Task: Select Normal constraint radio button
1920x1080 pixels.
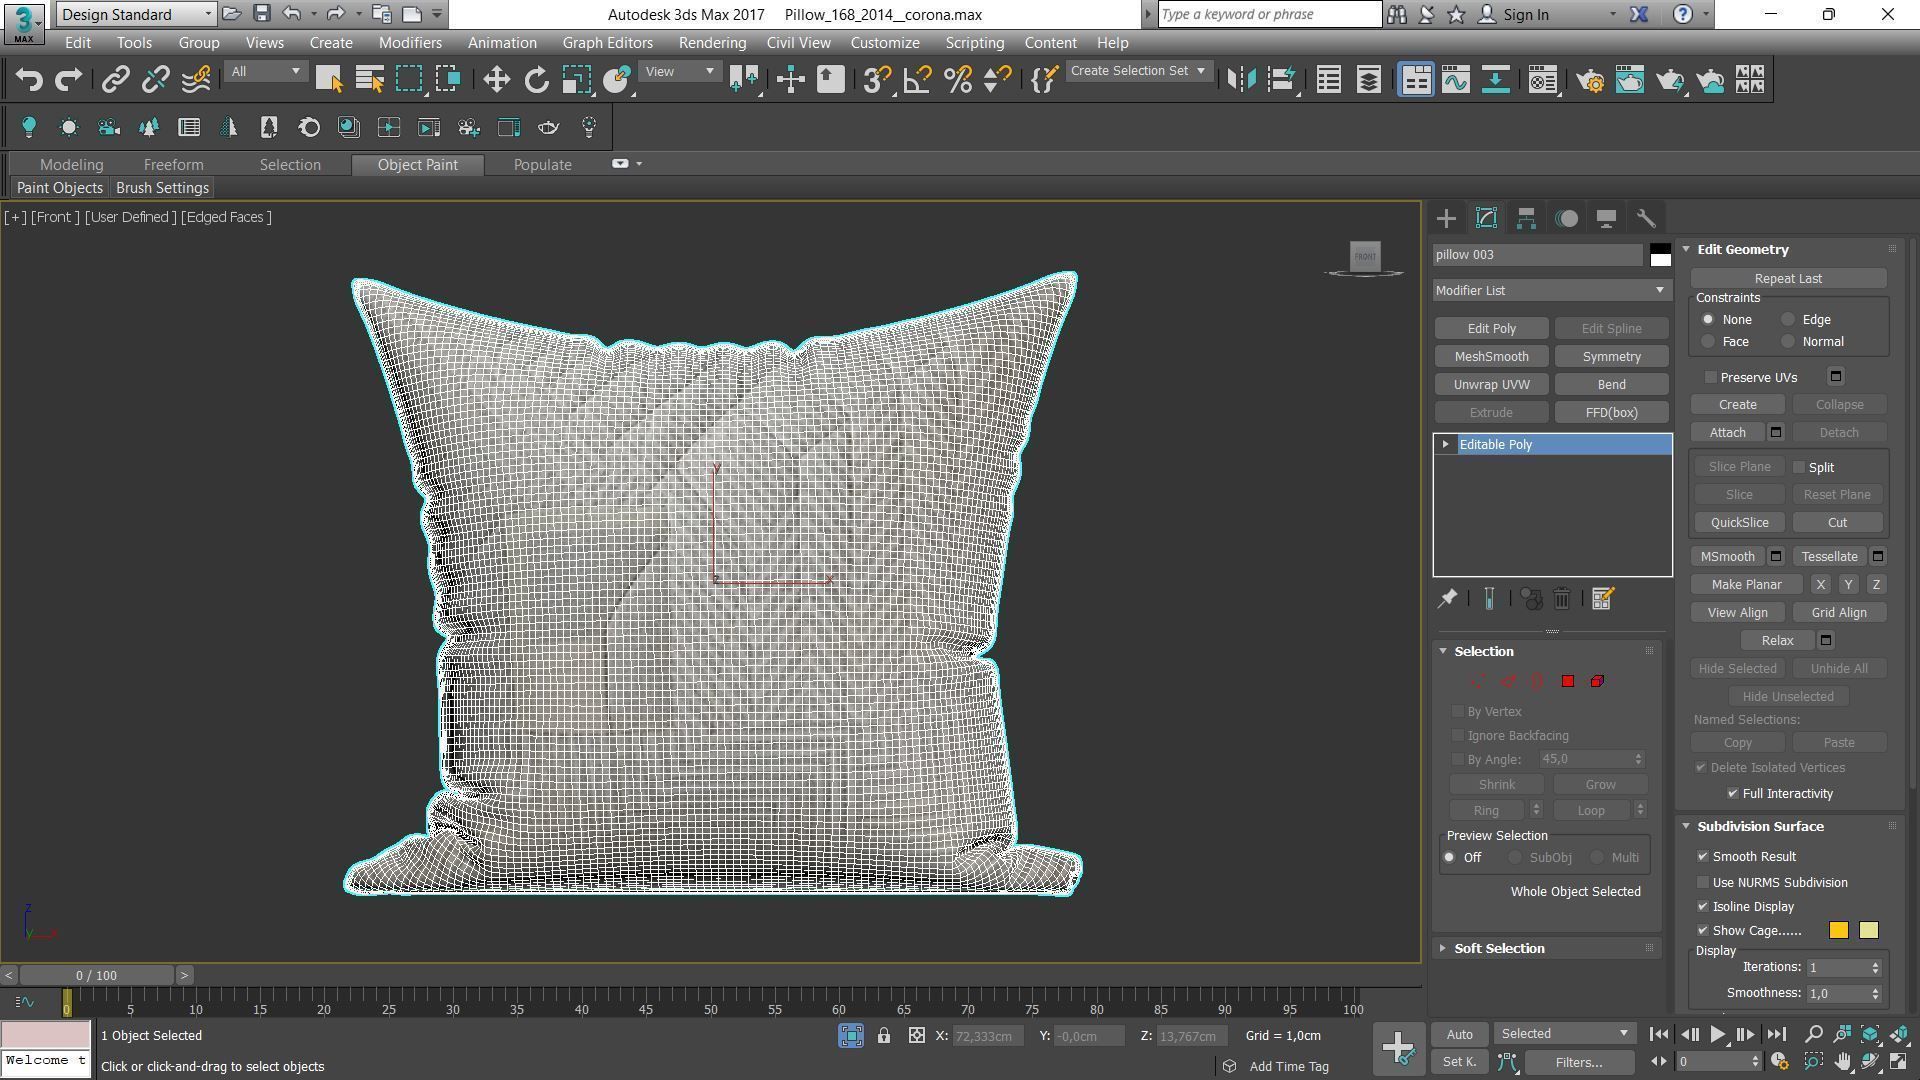Action: 1788,342
